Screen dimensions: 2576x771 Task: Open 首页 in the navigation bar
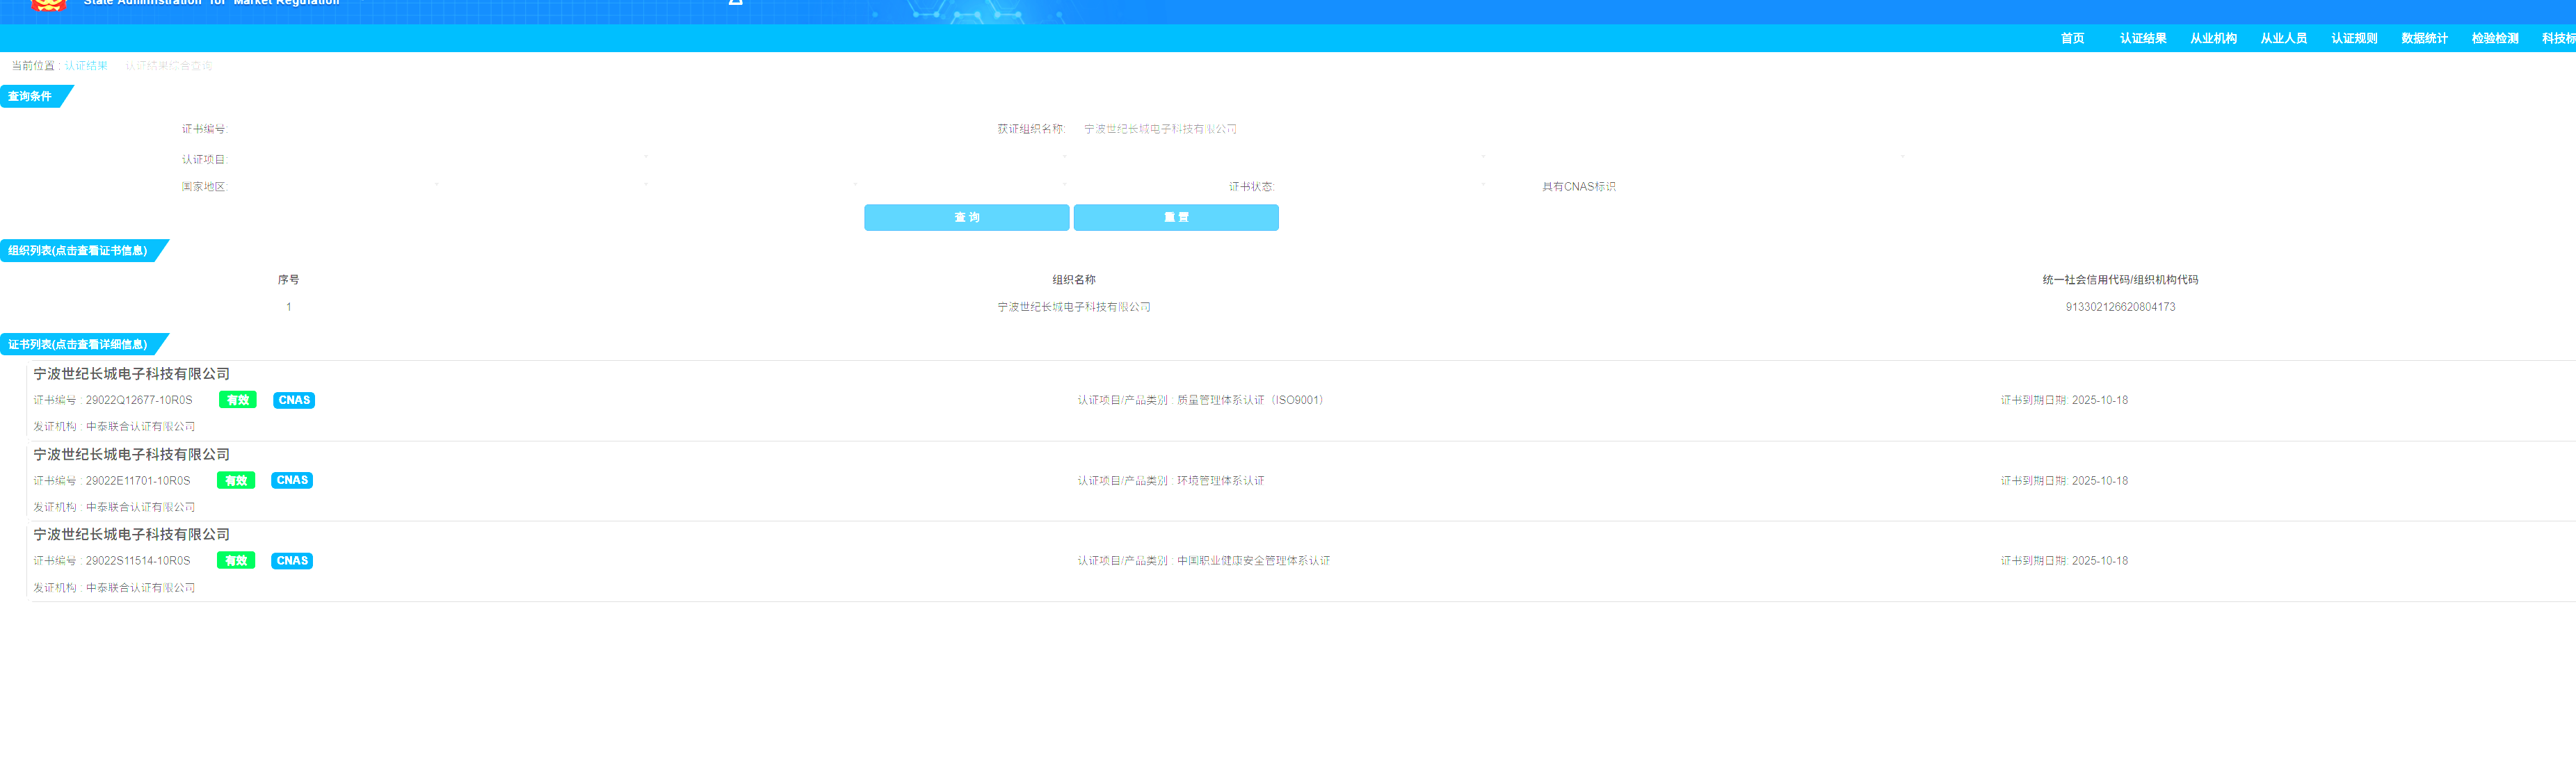tap(2072, 39)
